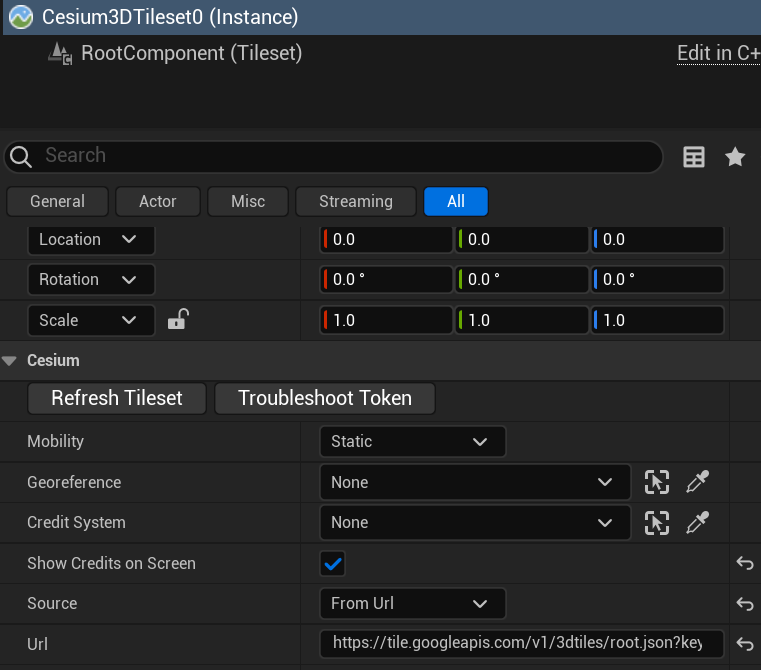Open the Location type dropdown

[x=91, y=239]
